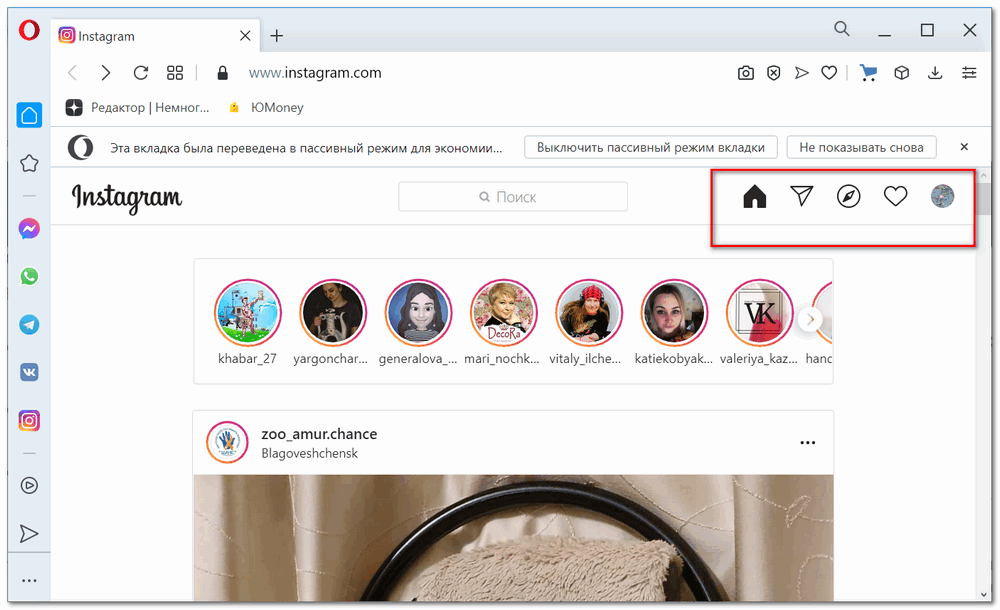1000x610 pixels.
Task: Add page to bookmarks with heart icon
Action: coord(829,73)
